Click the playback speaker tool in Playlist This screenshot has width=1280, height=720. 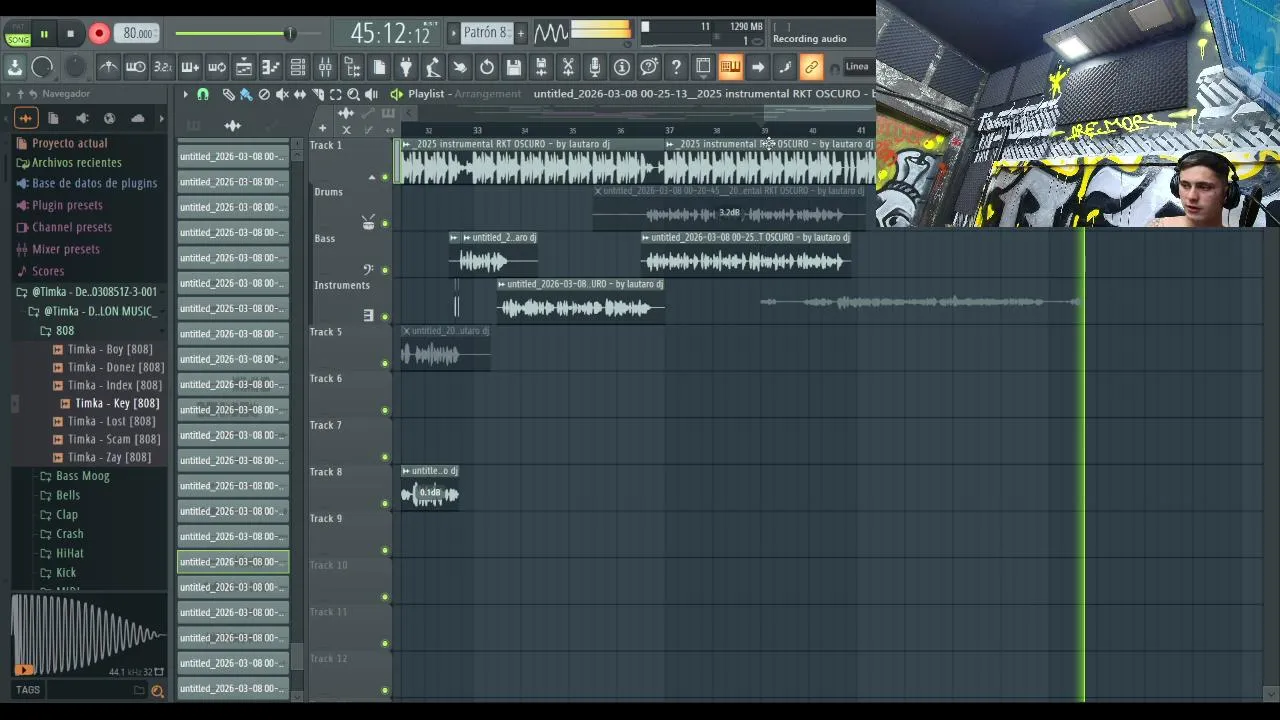372,94
